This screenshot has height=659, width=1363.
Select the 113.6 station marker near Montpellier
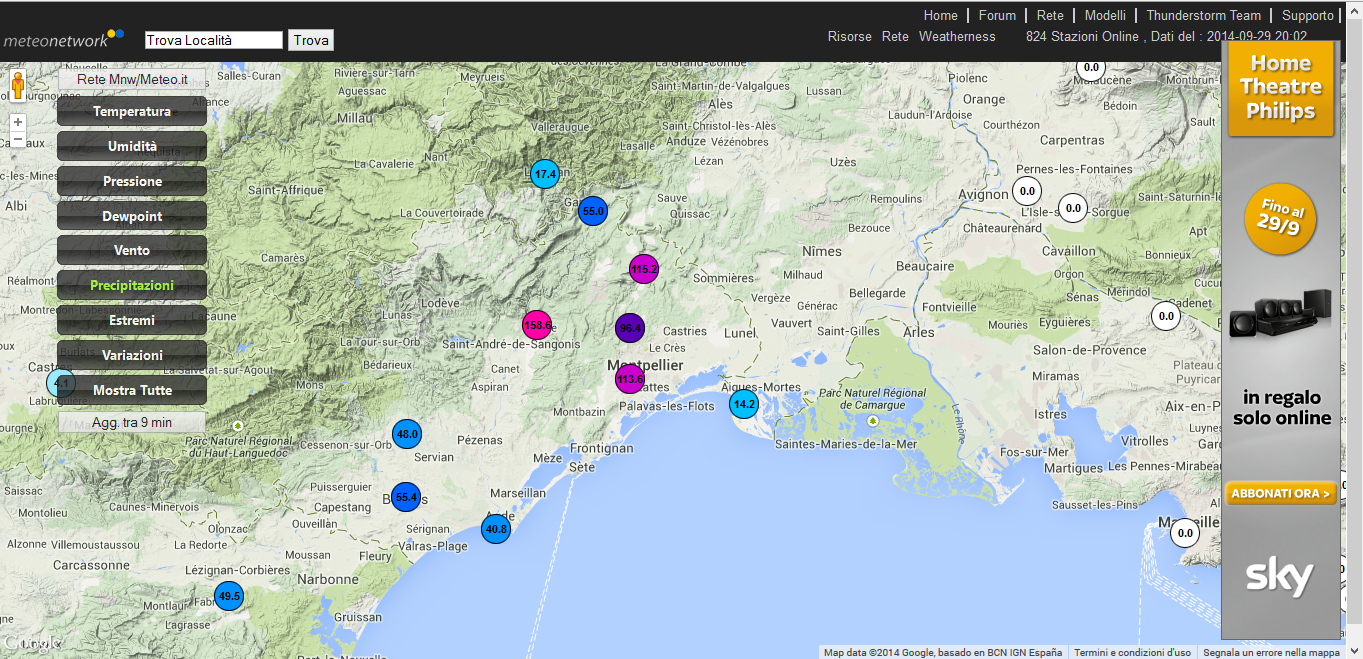click(x=630, y=379)
